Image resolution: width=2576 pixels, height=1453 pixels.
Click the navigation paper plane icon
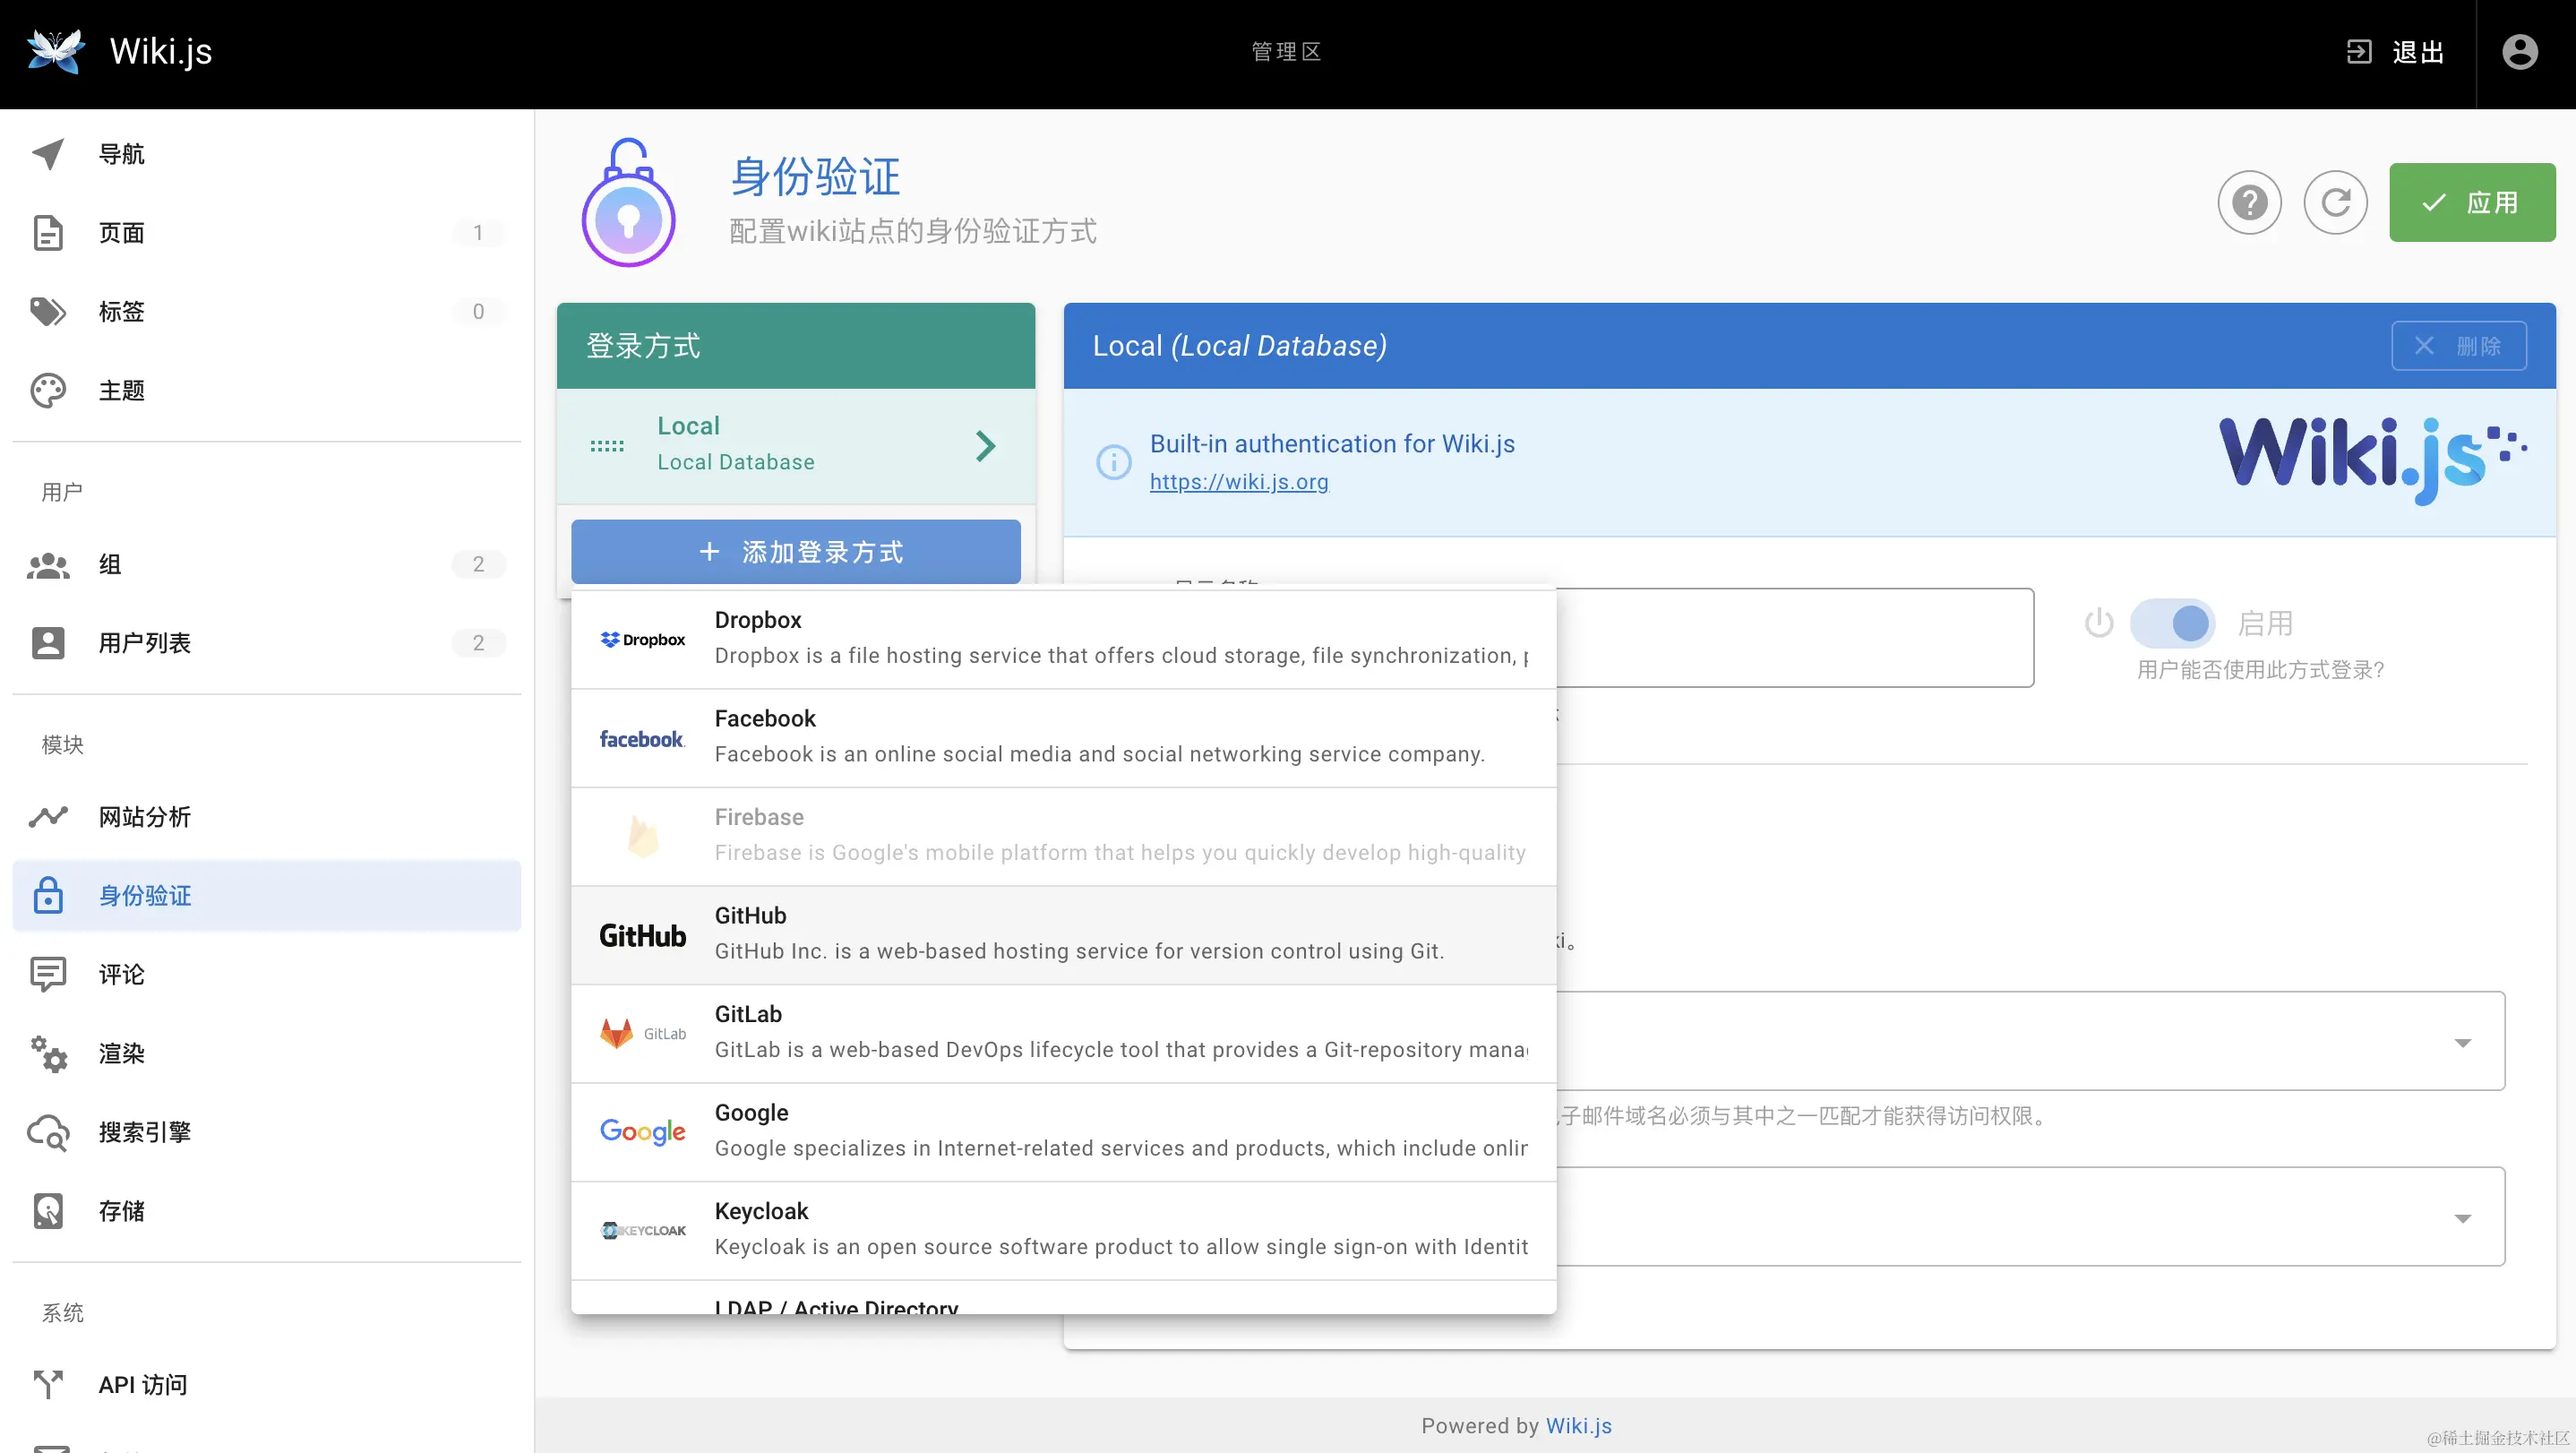click(x=48, y=153)
